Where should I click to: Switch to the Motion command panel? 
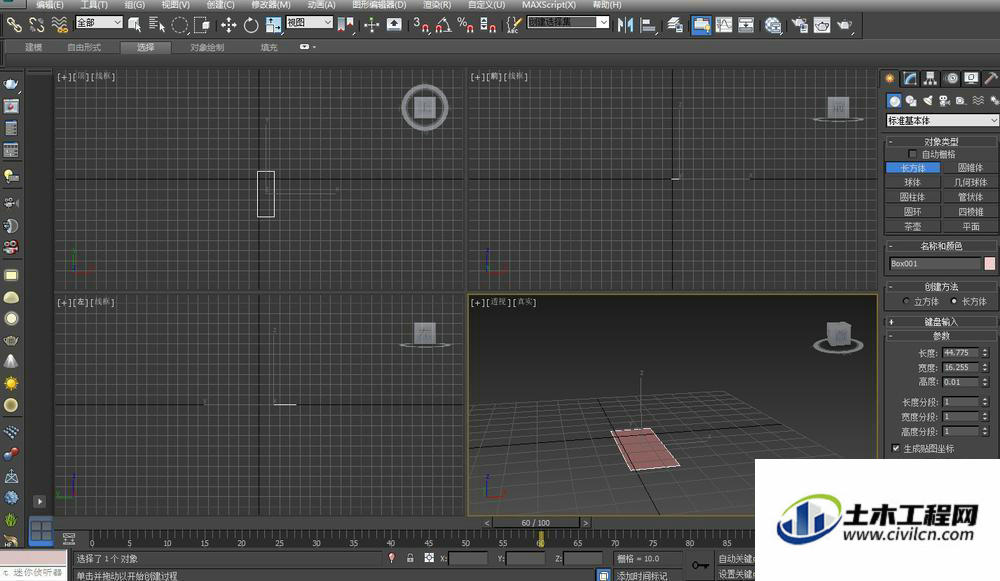tap(952, 78)
